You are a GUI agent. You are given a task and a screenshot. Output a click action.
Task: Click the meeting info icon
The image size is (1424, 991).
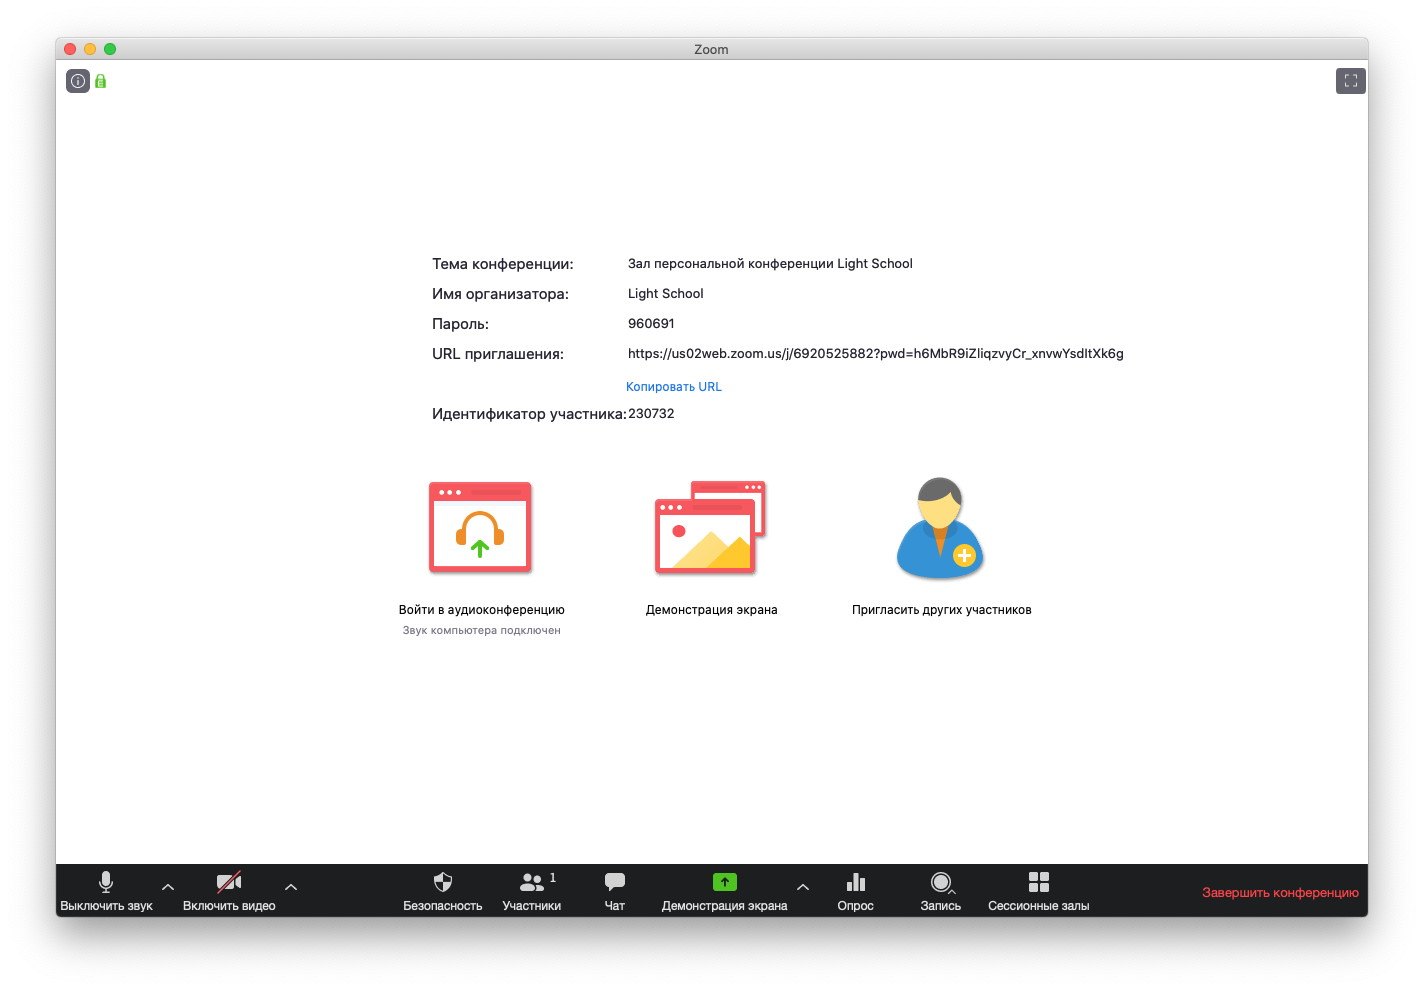coord(78,81)
